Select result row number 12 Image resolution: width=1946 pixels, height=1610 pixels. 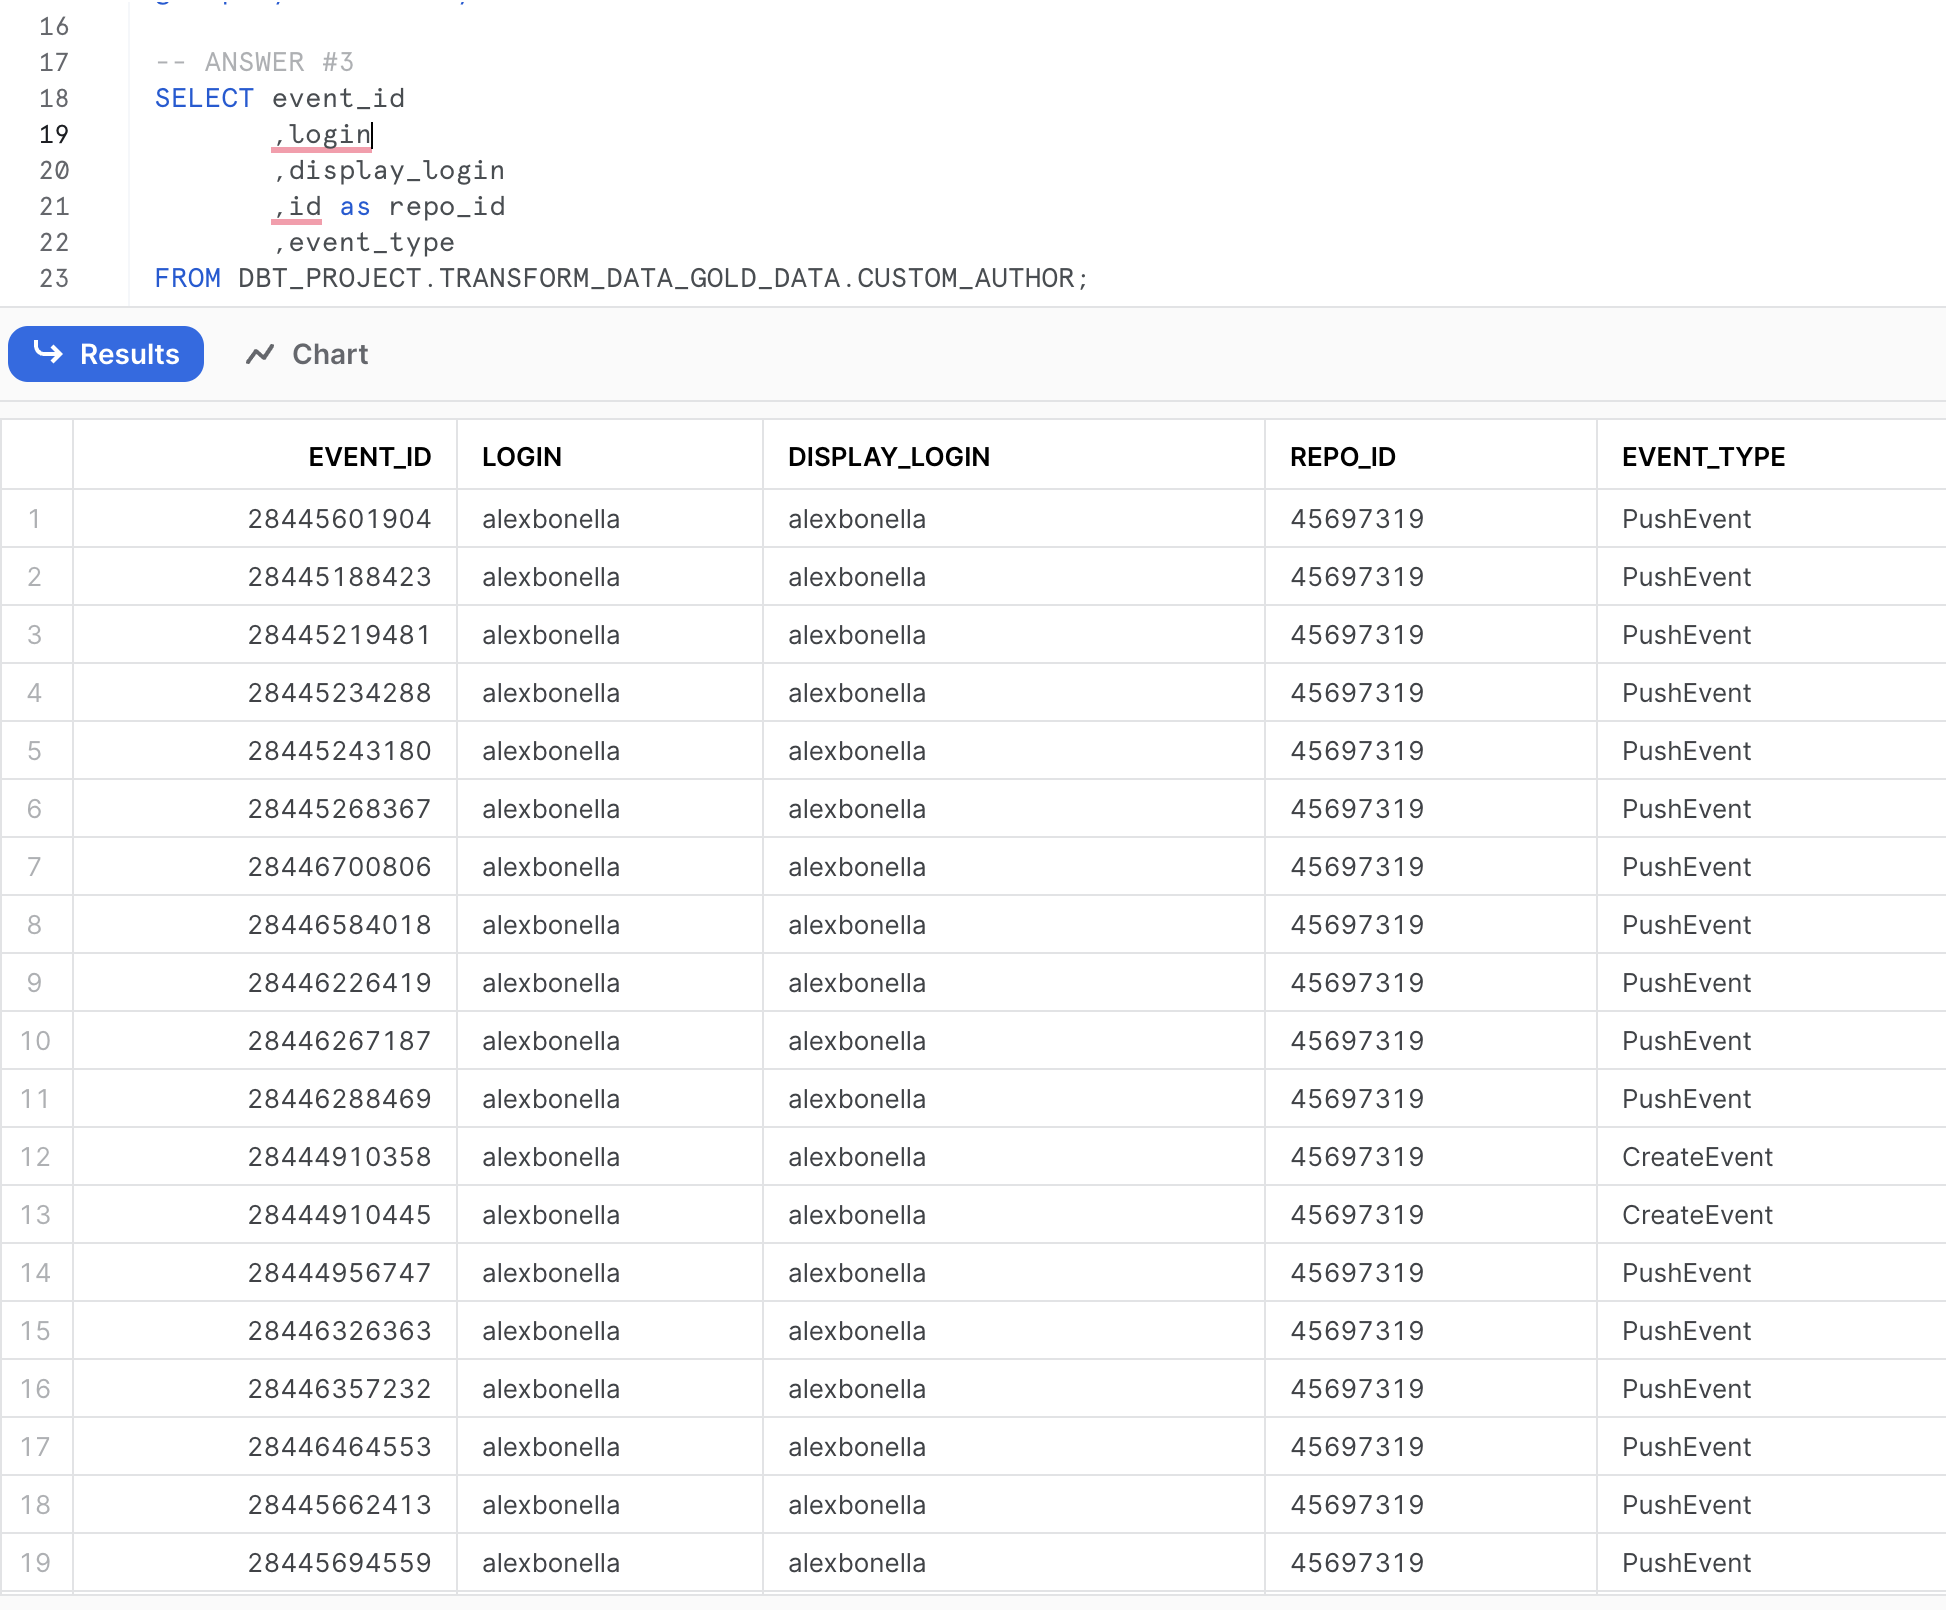[35, 1157]
